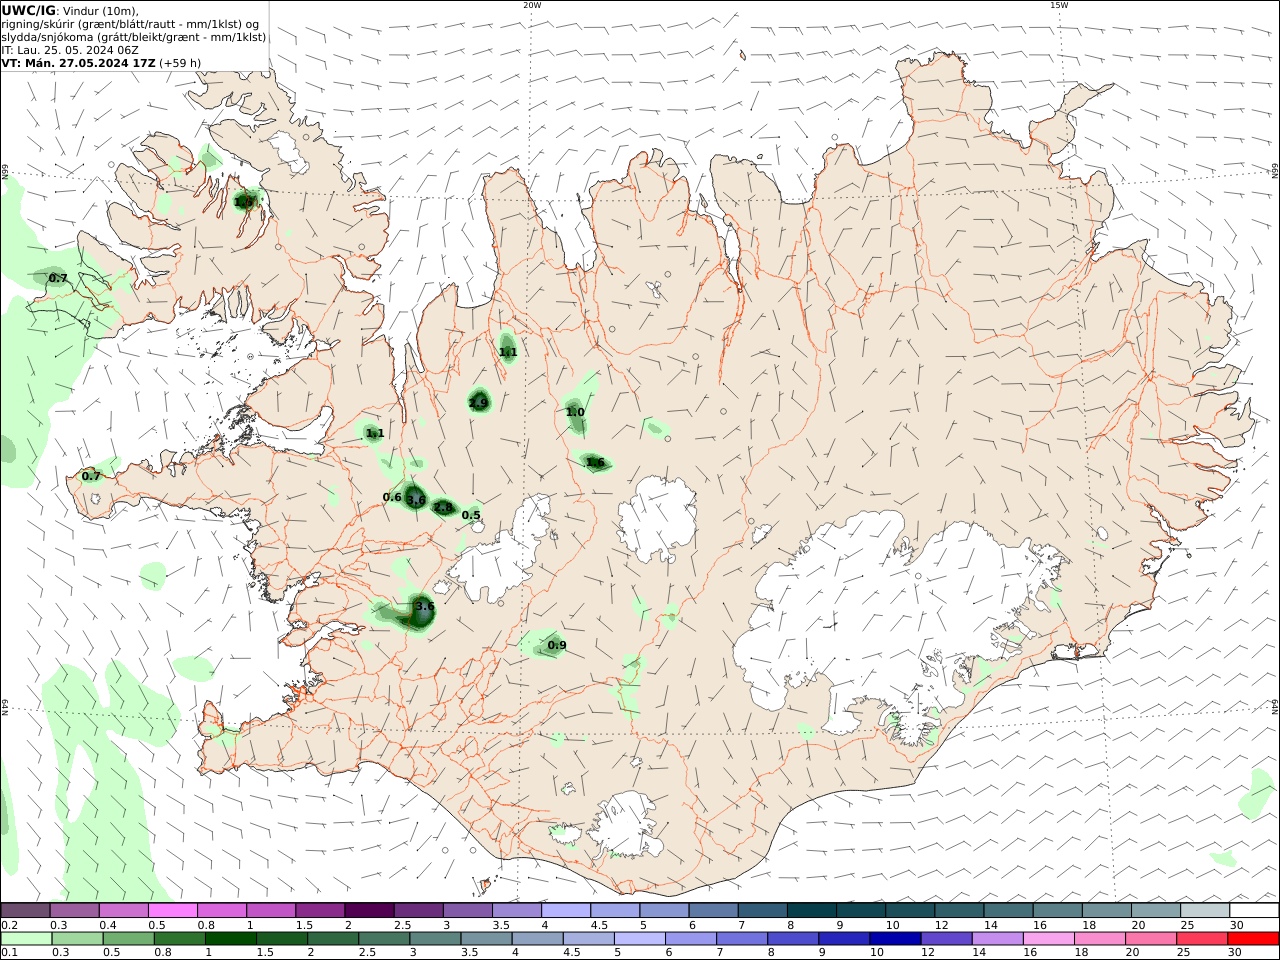
Task: Select the darkest green 1 mm rain swatch
Action: 231,938
